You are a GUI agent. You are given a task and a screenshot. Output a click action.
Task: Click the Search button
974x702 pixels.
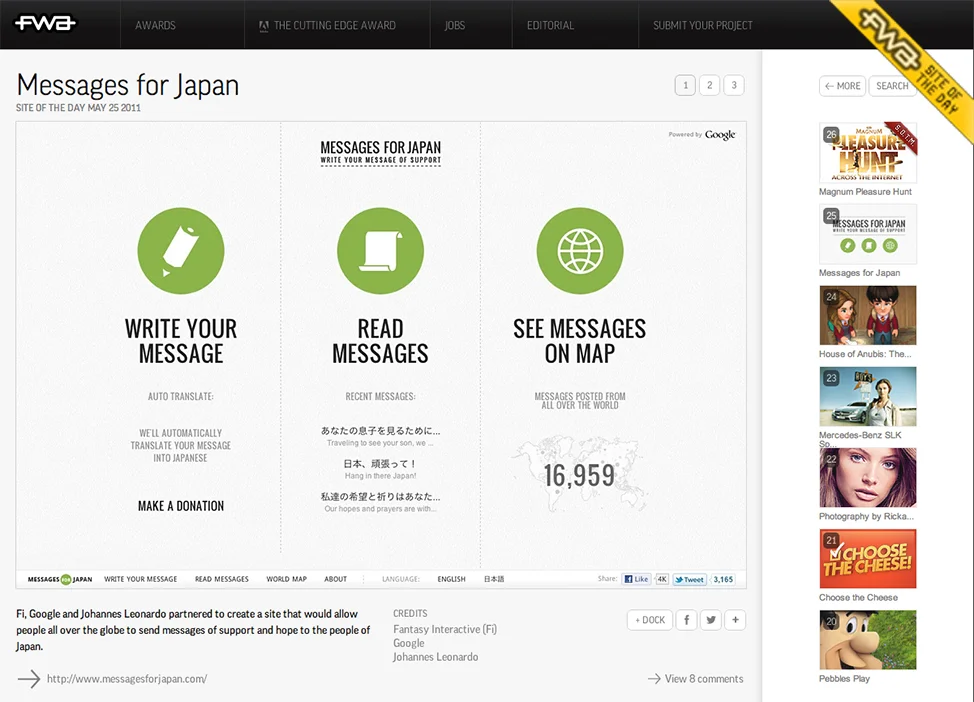[892, 86]
